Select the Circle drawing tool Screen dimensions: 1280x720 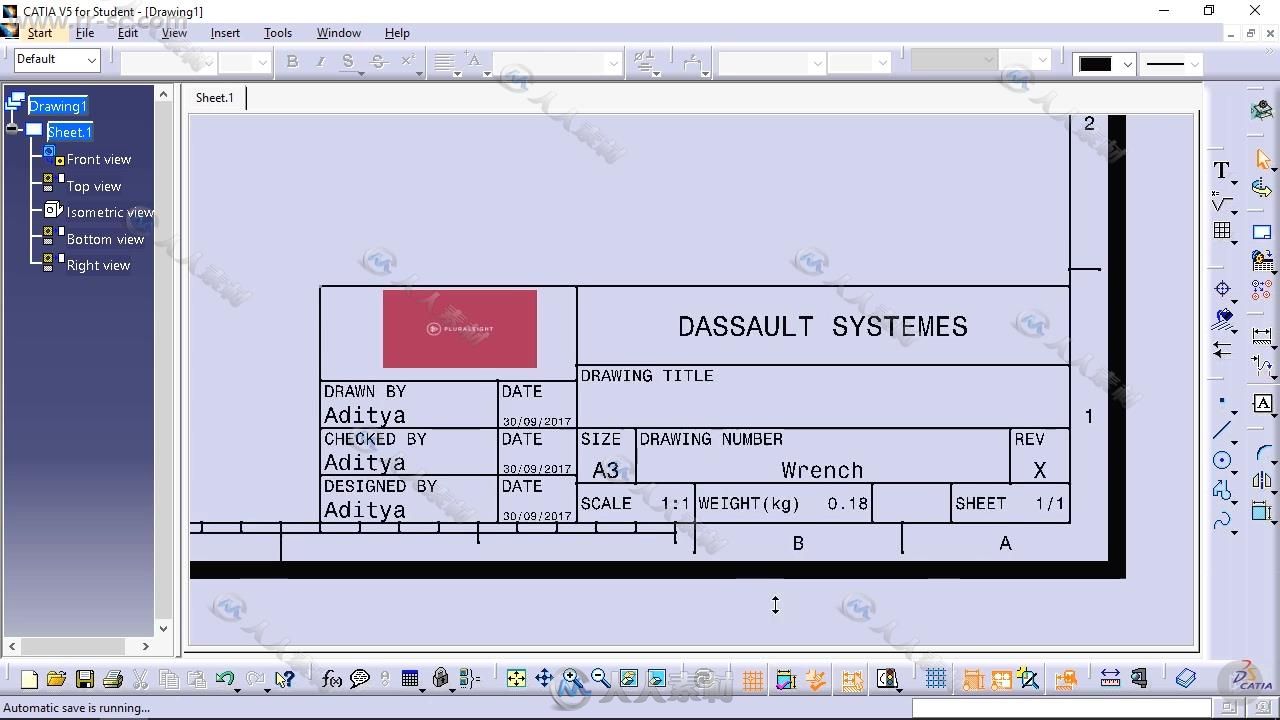[1222, 461]
